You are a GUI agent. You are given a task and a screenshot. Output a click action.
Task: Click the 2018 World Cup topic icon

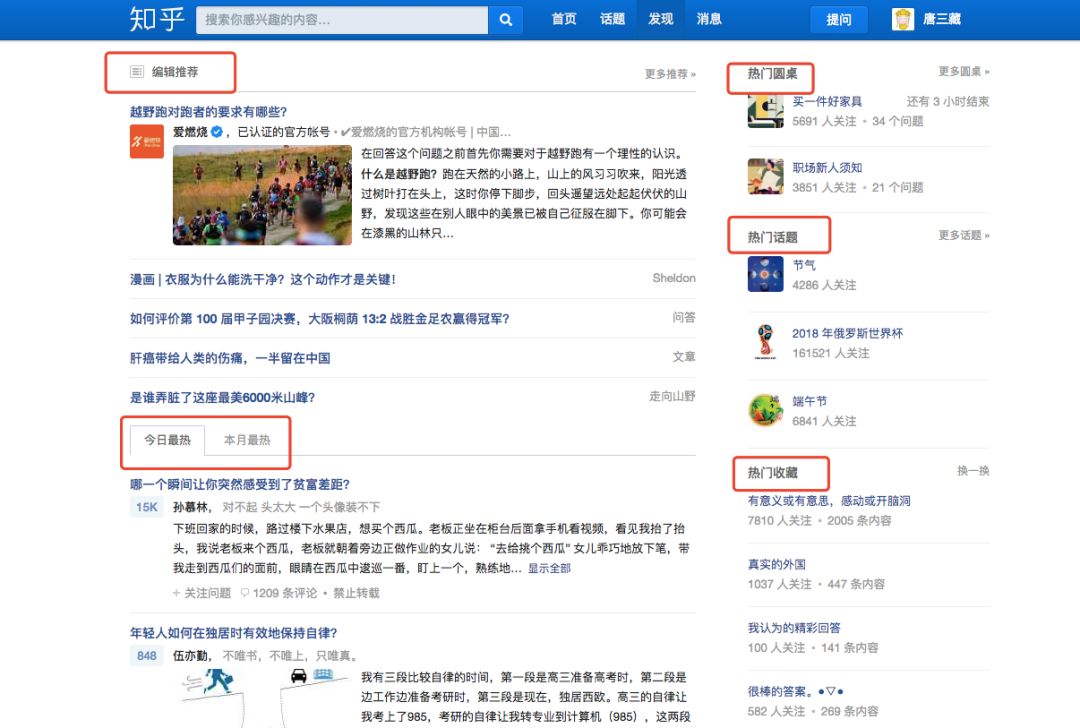tap(765, 342)
